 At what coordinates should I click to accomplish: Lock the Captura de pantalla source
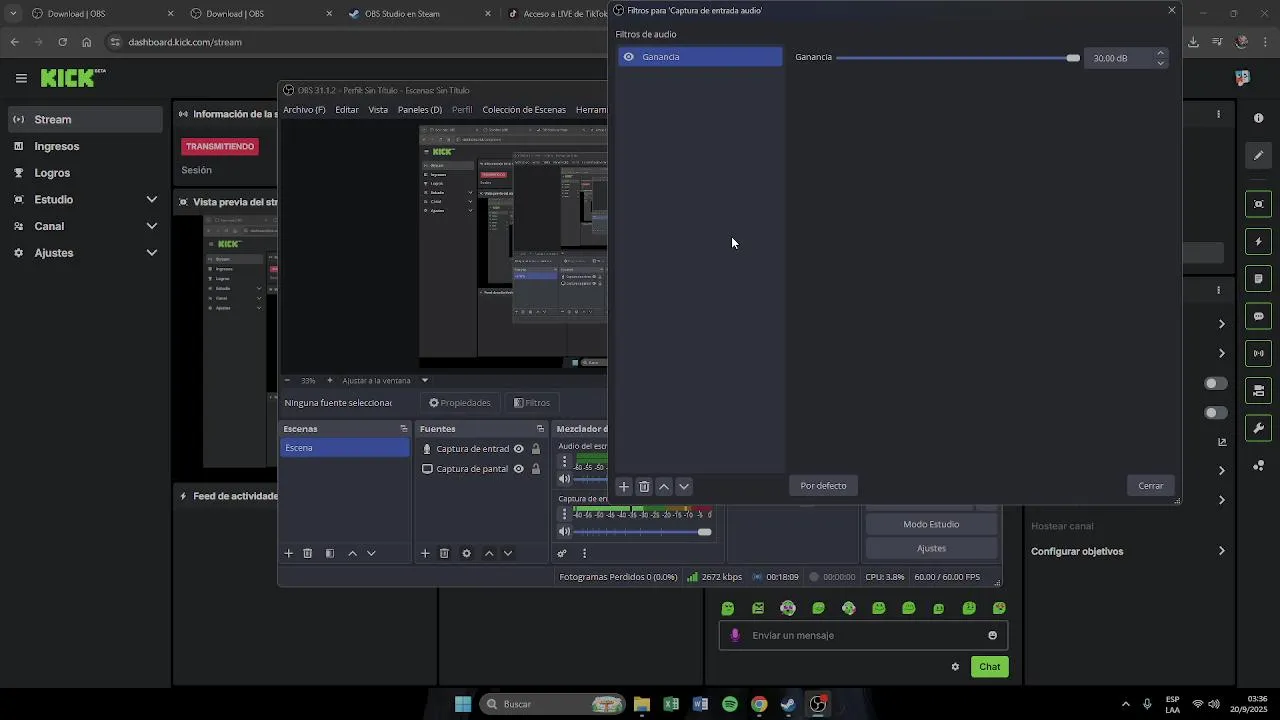(x=536, y=469)
